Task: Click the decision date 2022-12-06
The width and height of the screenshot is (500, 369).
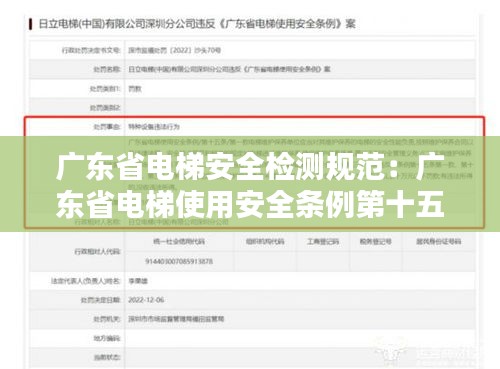Action: pyautogui.click(x=146, y=300)
